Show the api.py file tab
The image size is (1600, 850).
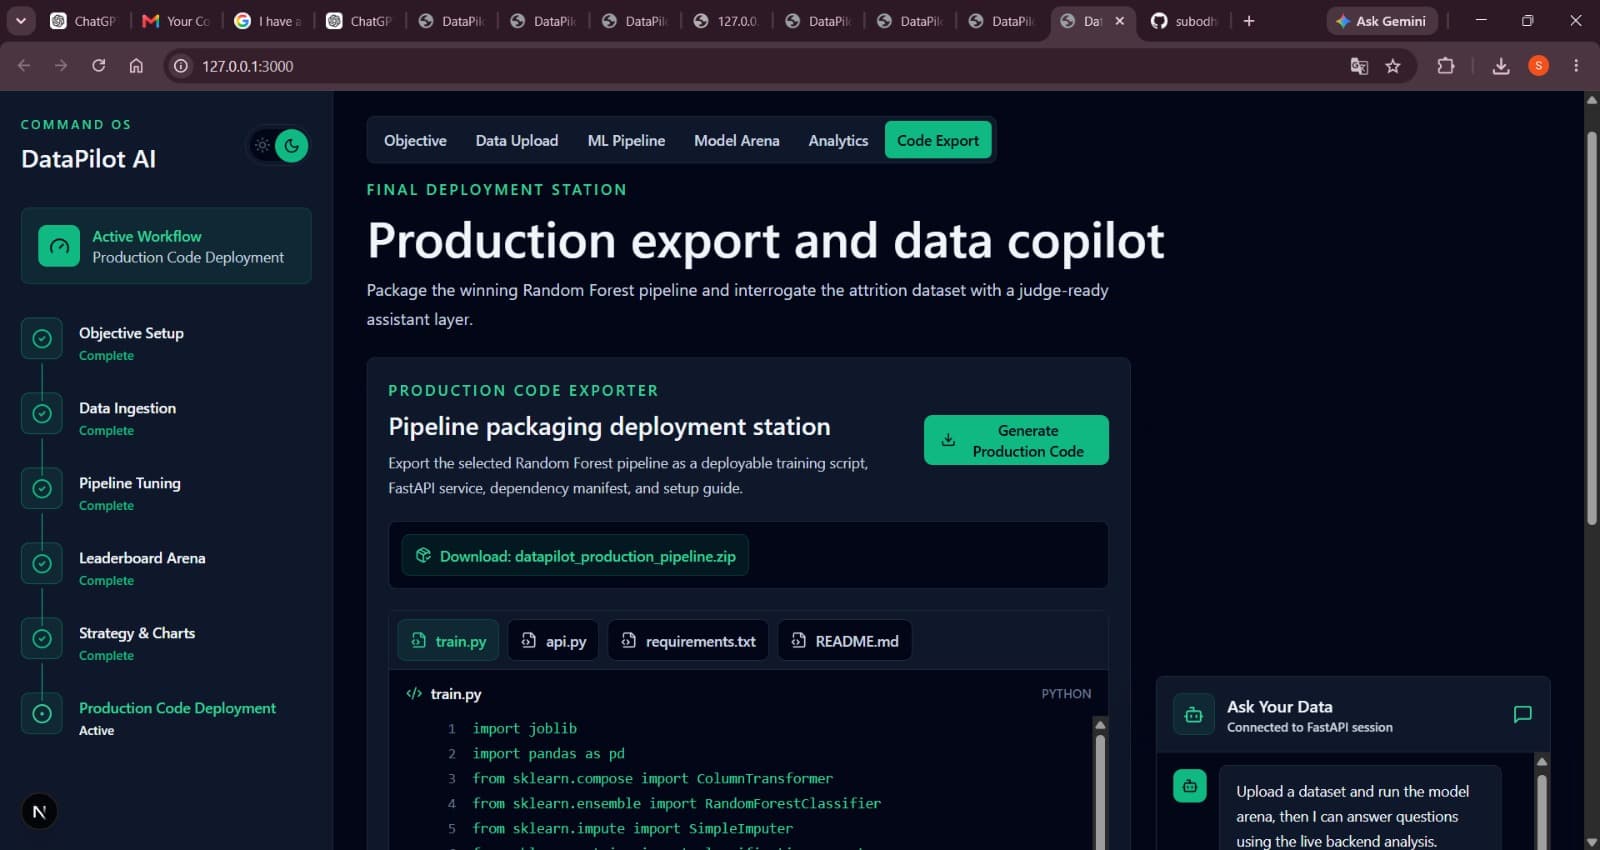tap(553, 641)
